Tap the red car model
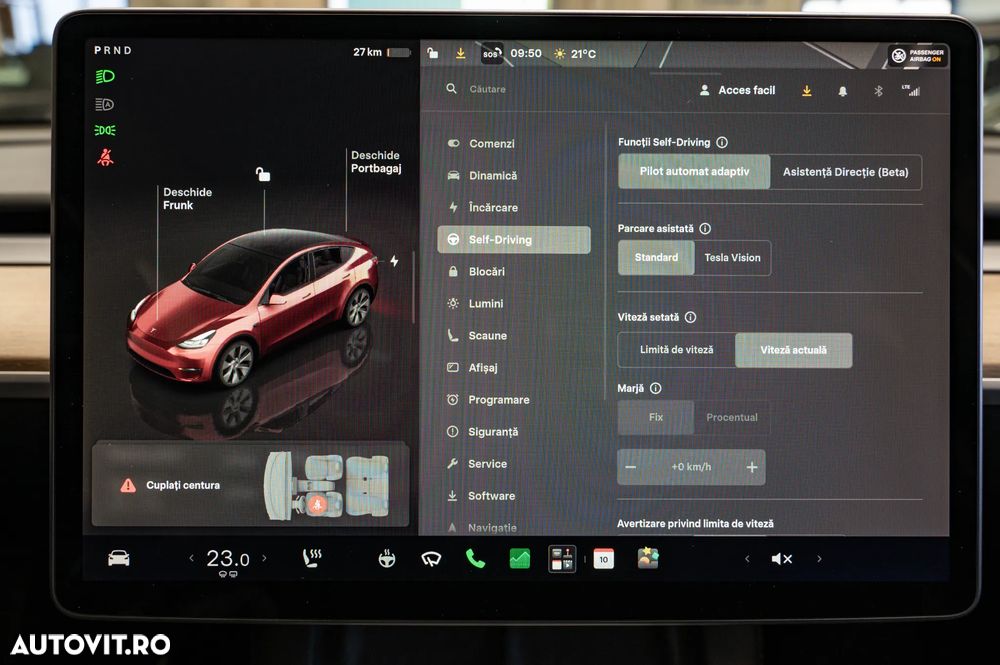The width and height of the screenshot is (1000, 665). point(255,307)
